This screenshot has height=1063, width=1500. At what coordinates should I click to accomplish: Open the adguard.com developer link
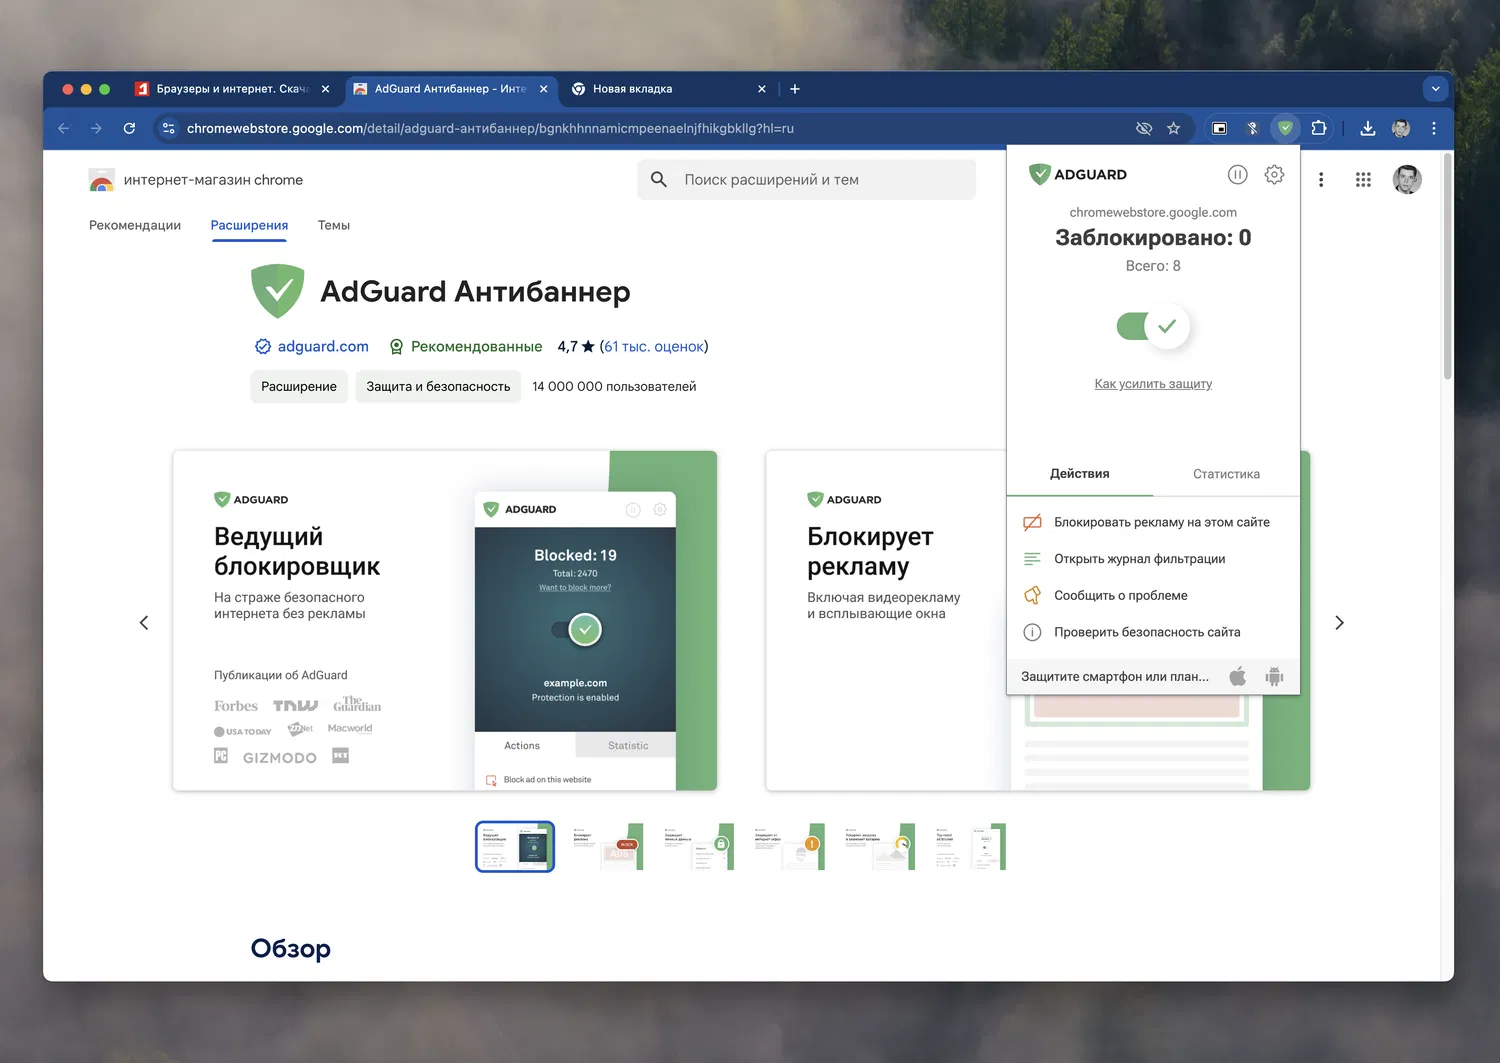[323, 346]
